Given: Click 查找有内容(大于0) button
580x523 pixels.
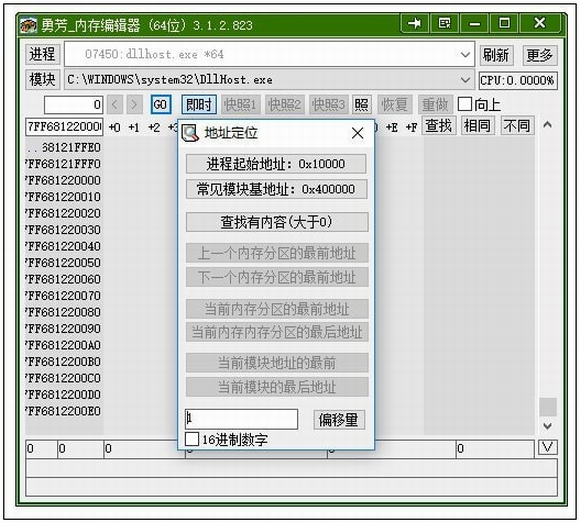Looking at the screenshot, I should (277, 222).
